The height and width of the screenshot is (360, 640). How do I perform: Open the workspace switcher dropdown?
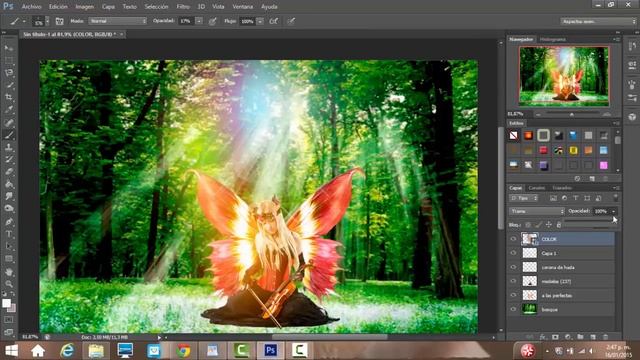[598, 21]
